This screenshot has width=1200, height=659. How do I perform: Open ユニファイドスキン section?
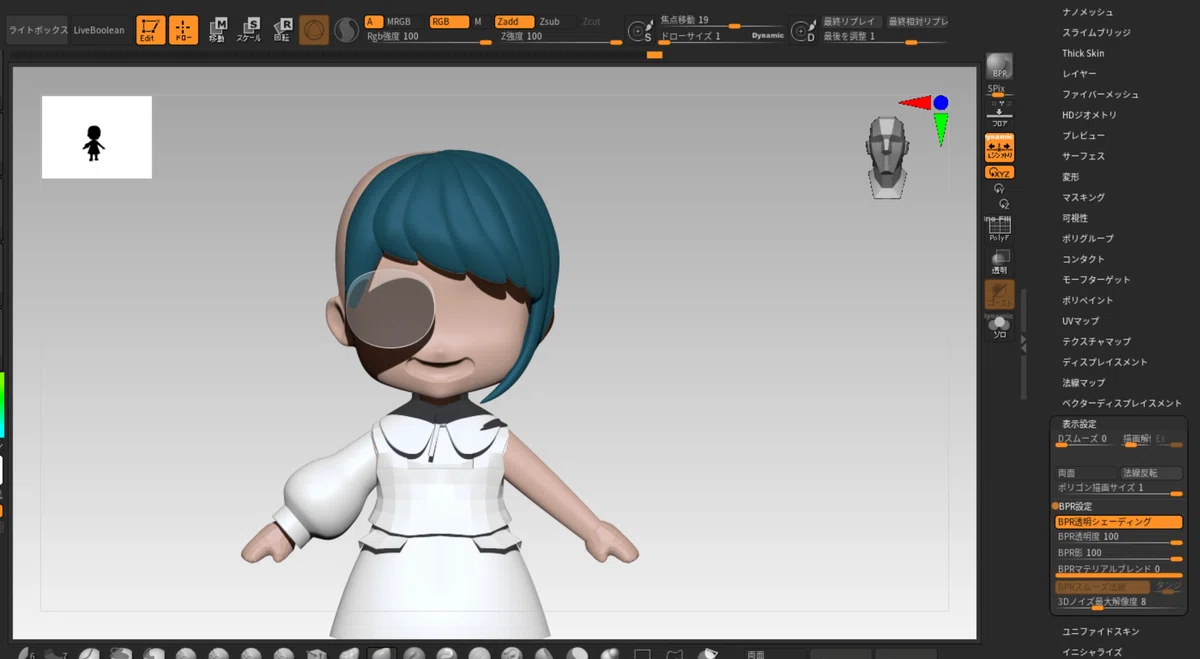point(1100,631)
